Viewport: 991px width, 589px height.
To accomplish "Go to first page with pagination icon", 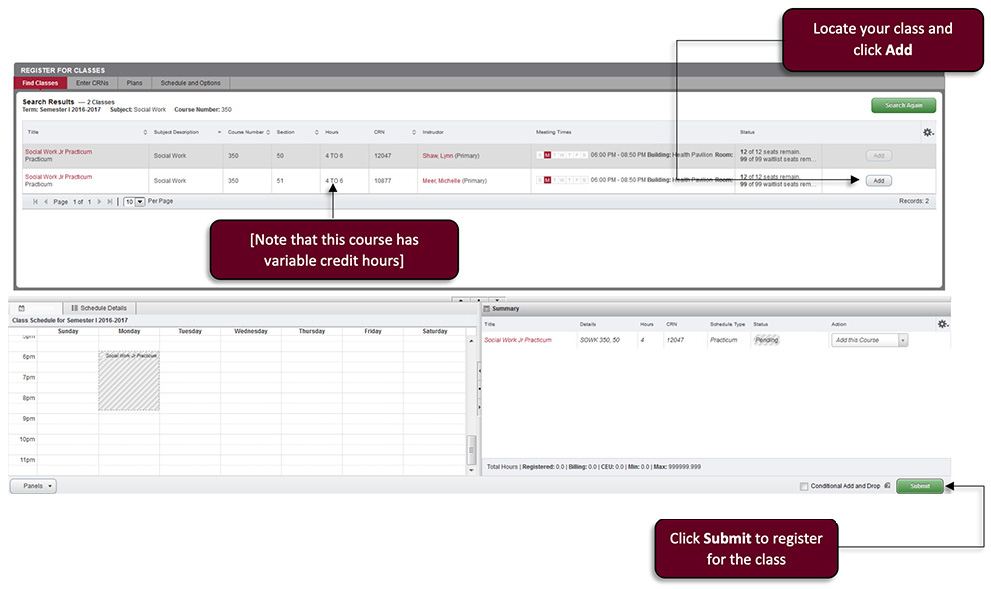I will [35, 201].
